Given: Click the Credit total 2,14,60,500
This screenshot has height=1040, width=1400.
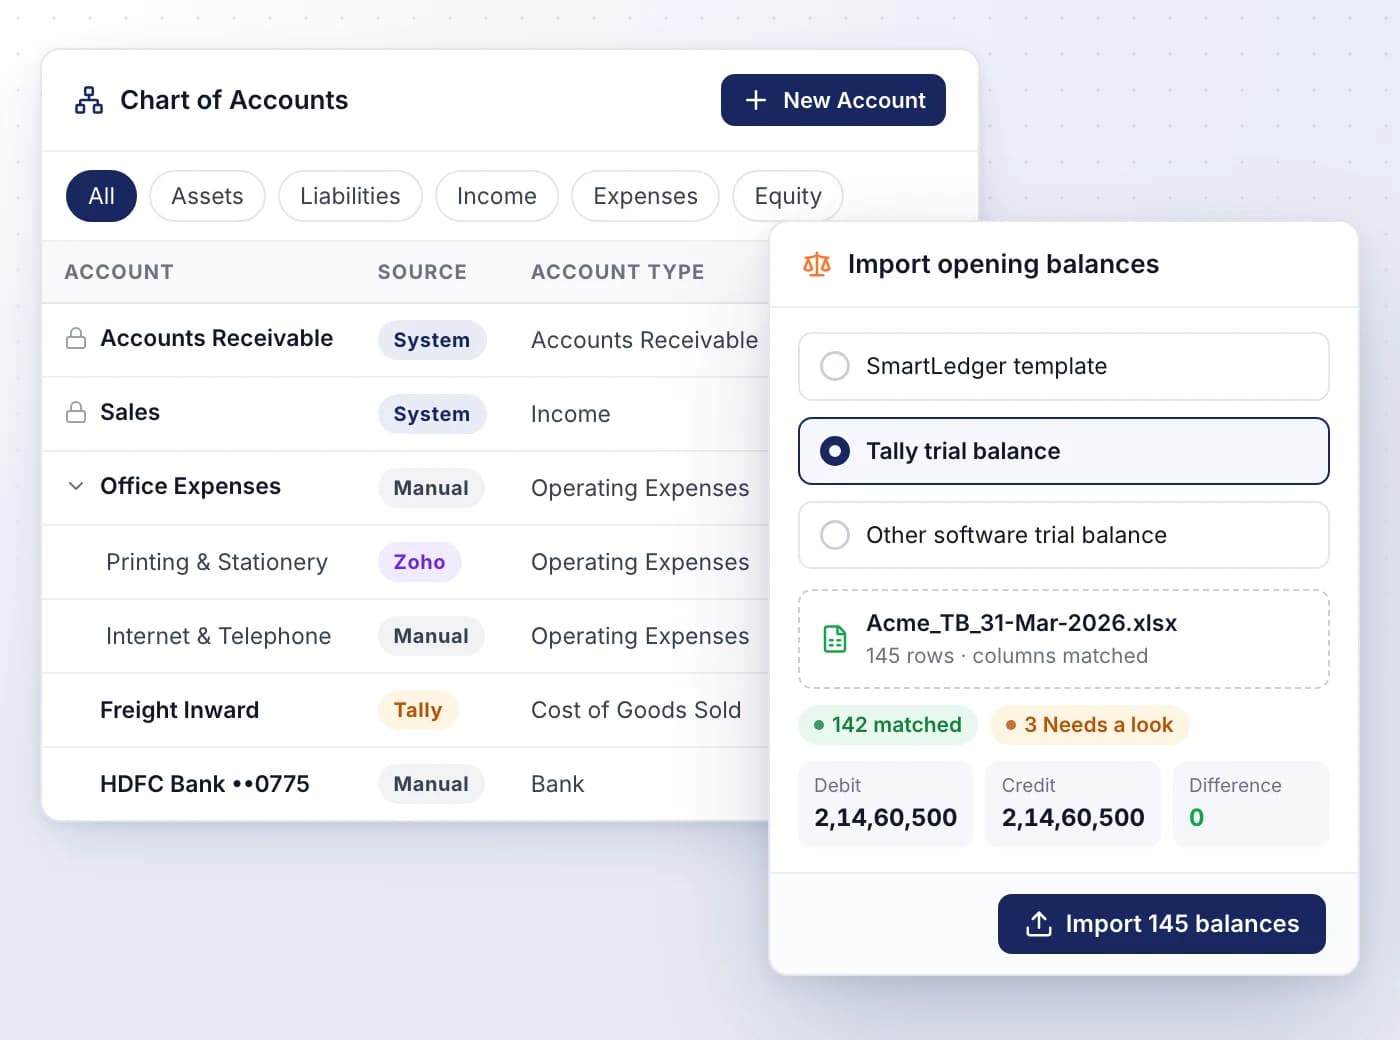Looking at the screenshot, I should [1073, 818].
